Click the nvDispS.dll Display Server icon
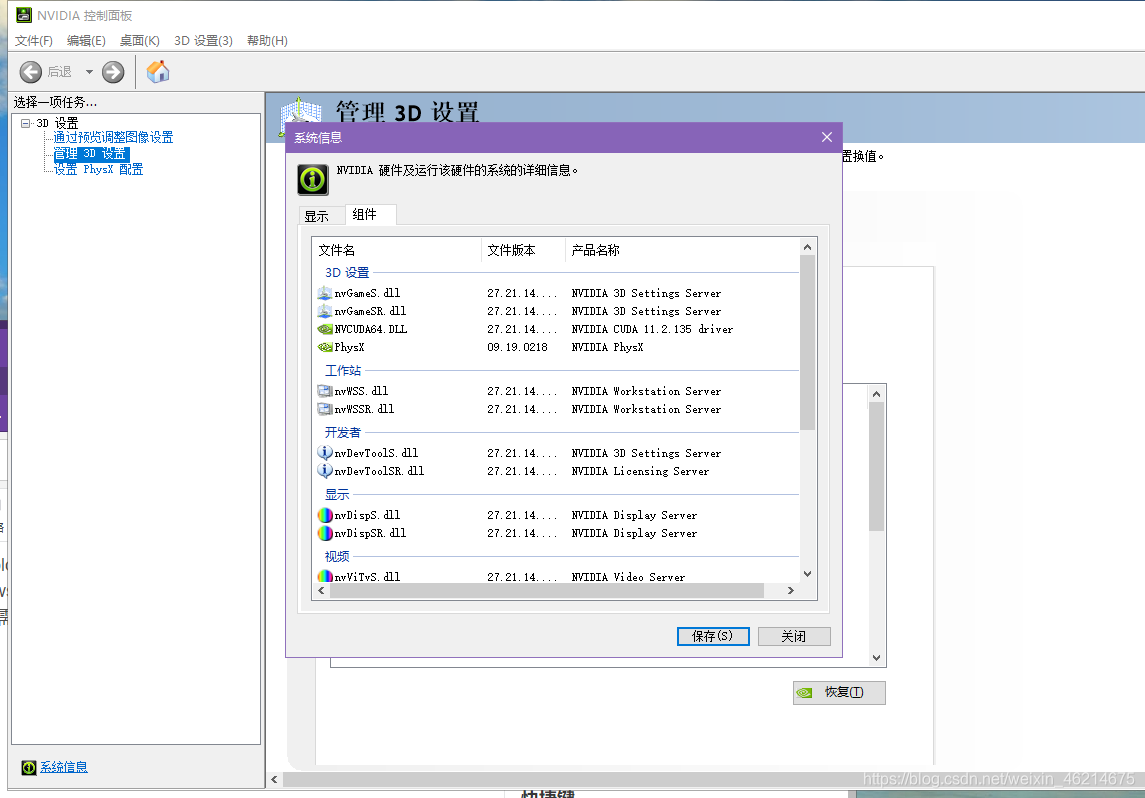Image resolution: width=1145 pixels, height=798 pixels. (326, 514)
